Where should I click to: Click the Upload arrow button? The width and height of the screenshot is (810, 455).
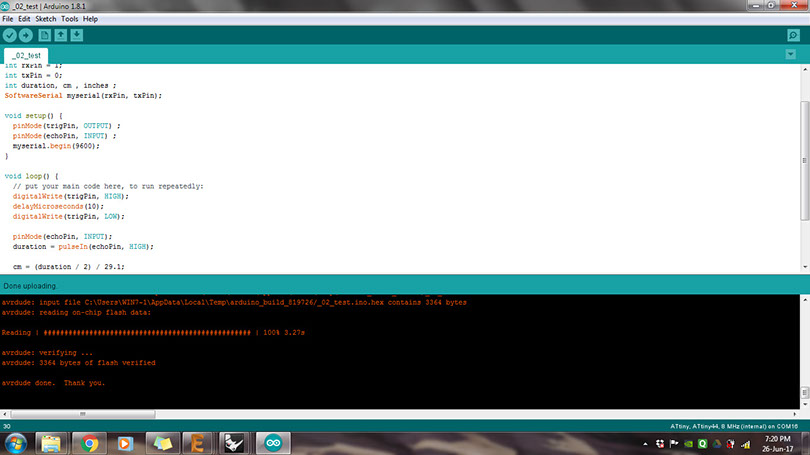point(25,35)
